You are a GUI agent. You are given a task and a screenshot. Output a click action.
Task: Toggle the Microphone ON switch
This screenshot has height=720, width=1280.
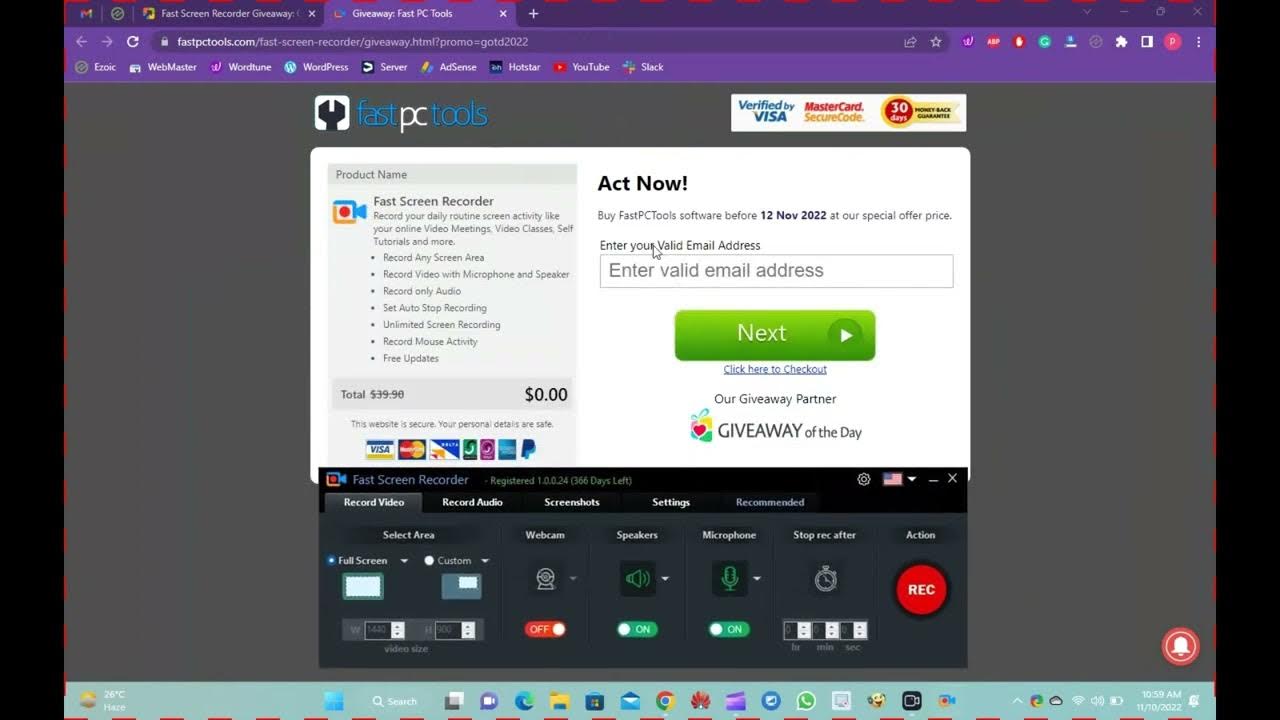pos(729,629)
